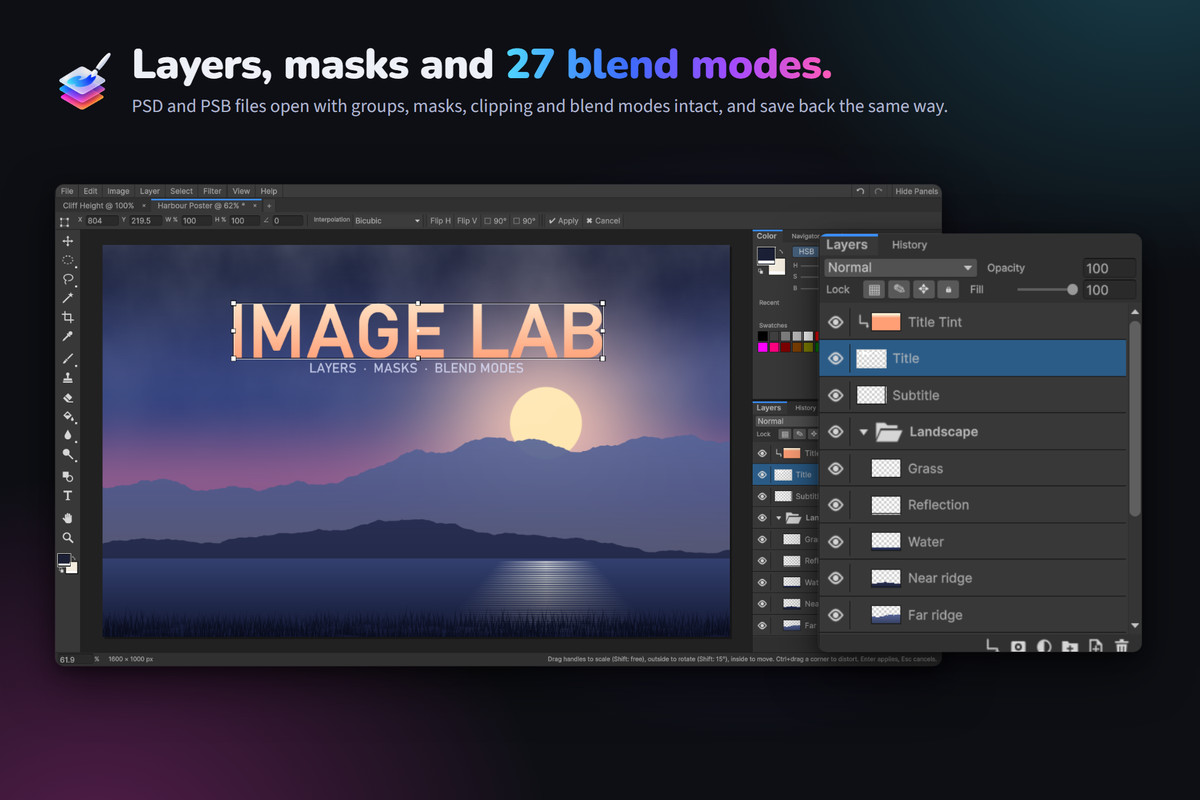Screen dimensions: 1200x800
Task: Select the Crop tool
Action: click(x=68, y=317)
